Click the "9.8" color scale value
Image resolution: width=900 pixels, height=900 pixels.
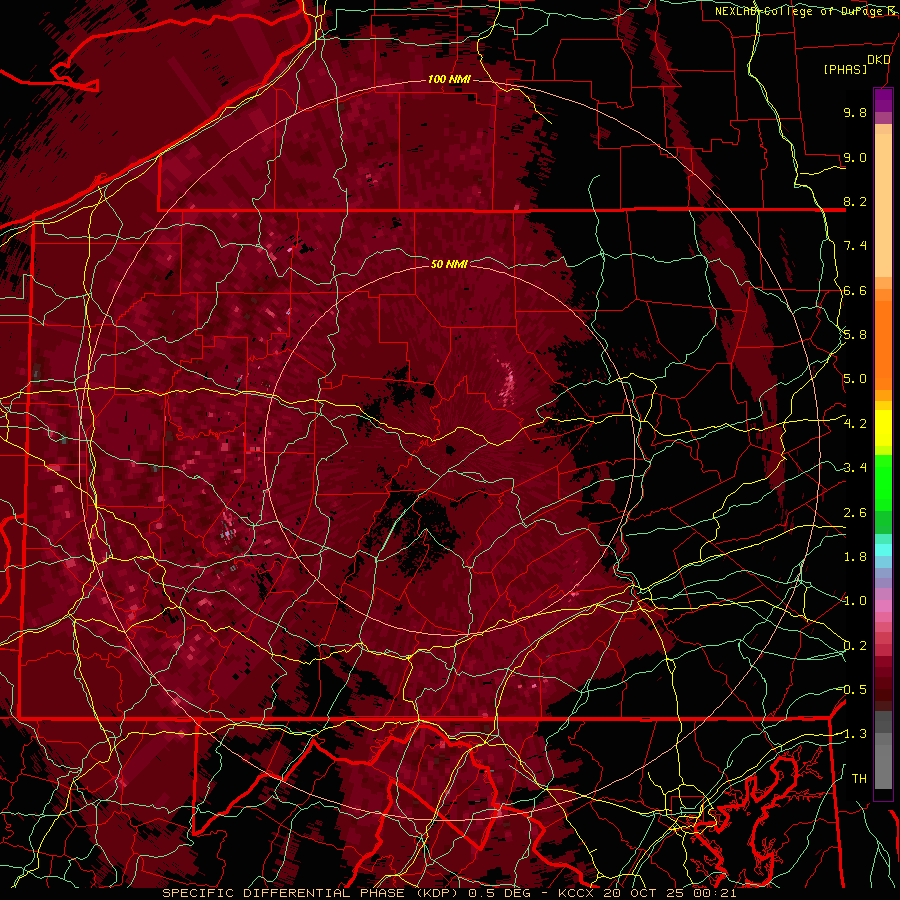click(855, 112)
